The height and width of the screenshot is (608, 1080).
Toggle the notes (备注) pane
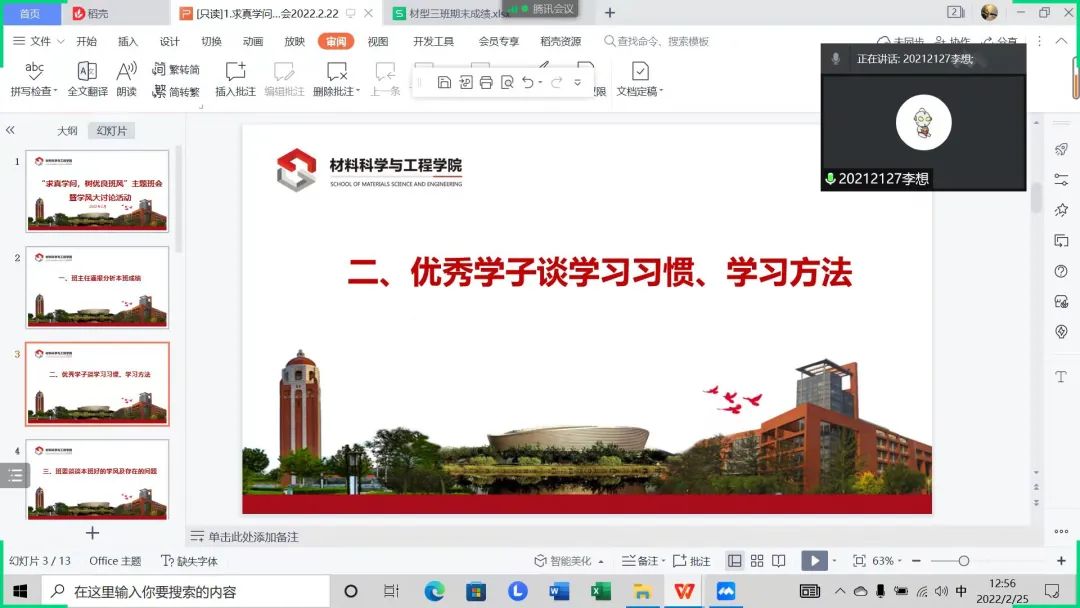pos(641,561)
